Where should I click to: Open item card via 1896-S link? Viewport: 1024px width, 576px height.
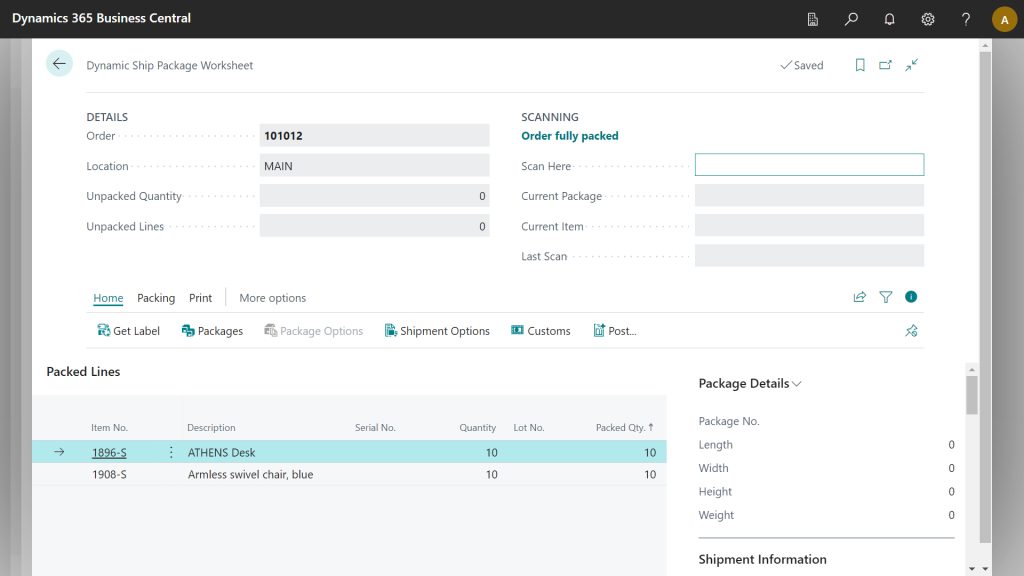click(109, 452)
